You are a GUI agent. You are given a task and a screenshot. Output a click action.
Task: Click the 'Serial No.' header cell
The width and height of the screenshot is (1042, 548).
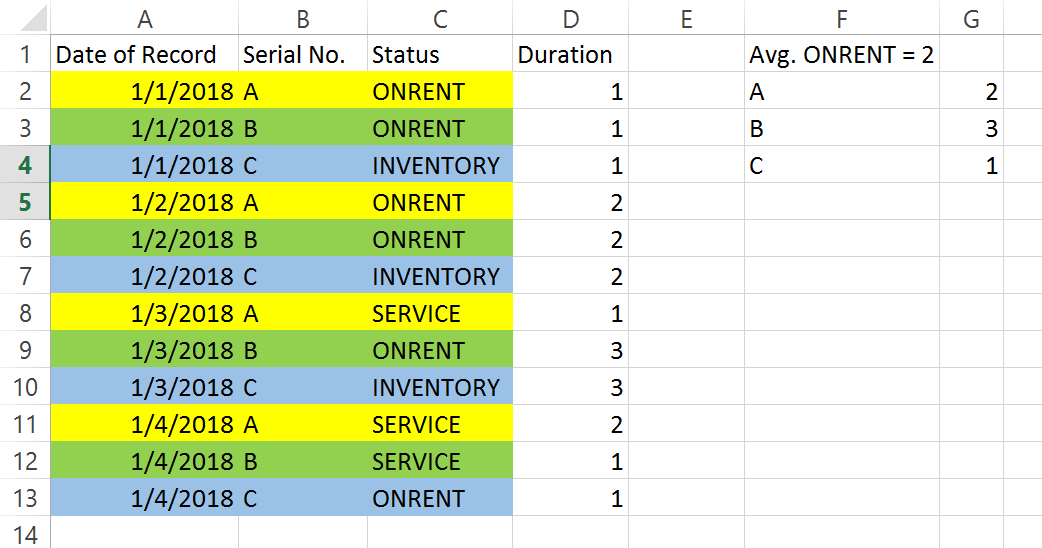(303, 54)
